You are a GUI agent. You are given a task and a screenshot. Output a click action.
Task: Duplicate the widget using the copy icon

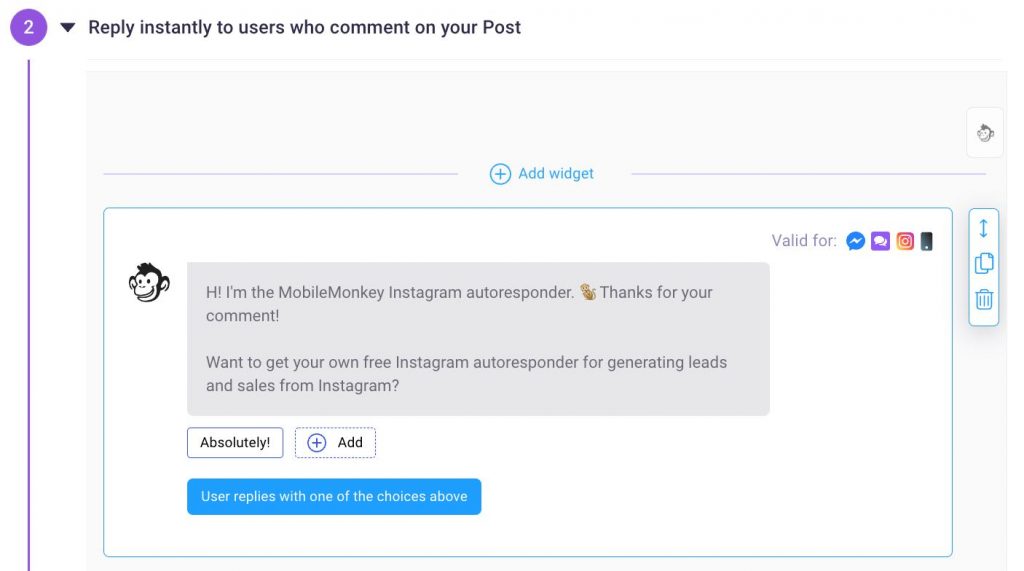pos(984,263)
